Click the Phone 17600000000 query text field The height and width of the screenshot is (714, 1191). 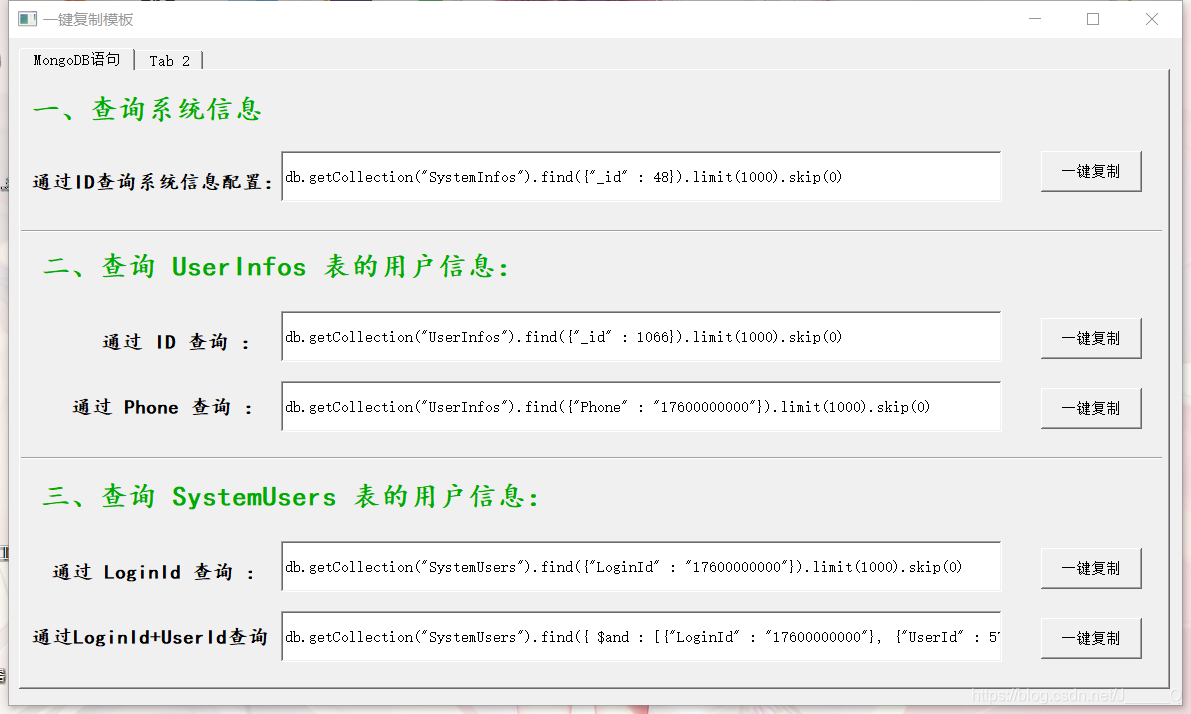(640, 406)
